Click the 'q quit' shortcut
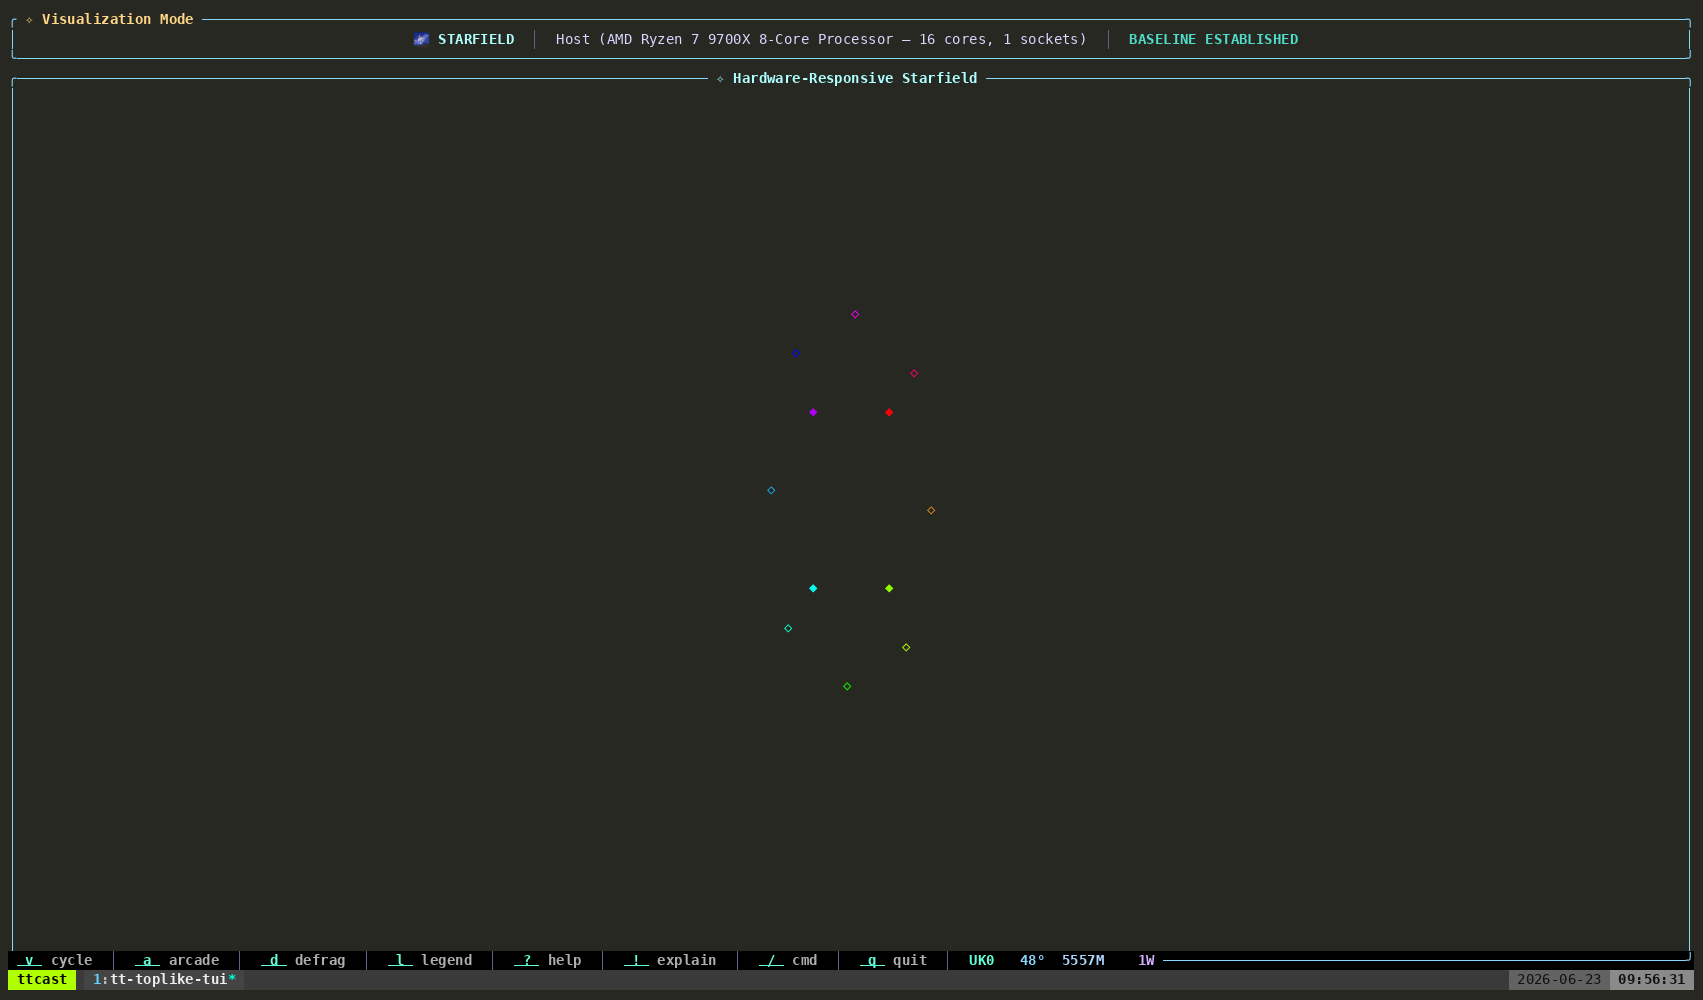 pos(893,960)
